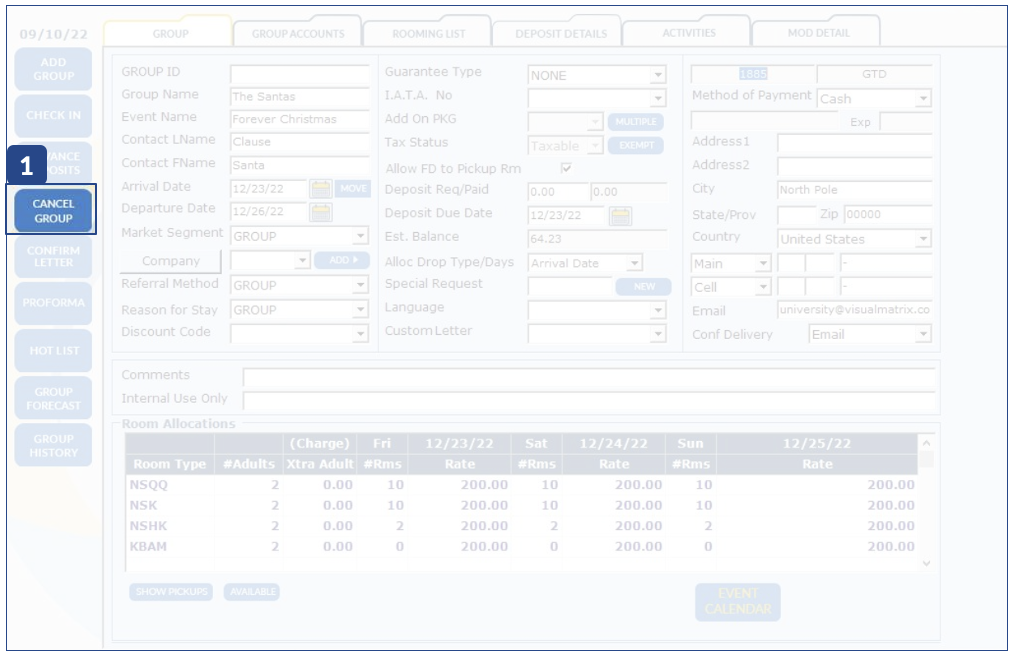The height and width of the screenshot is (654, 1013).
Task: Click the Group Name input field
Action: pos(298,97)
